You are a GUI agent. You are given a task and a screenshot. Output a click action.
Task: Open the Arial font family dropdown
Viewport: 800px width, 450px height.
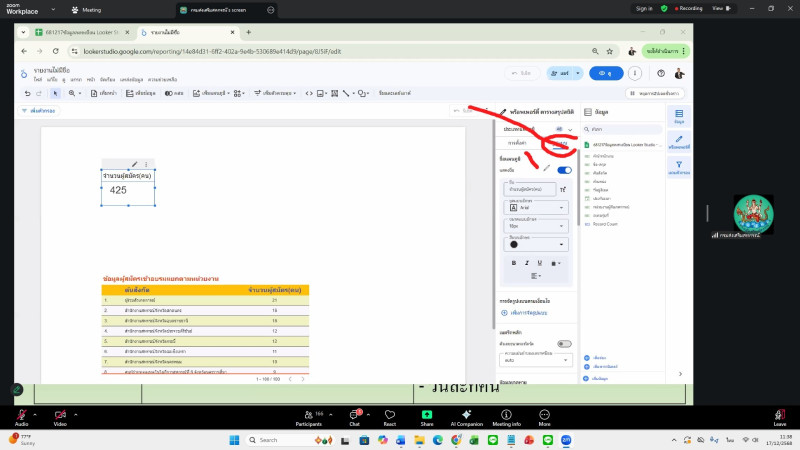point(535,207)
